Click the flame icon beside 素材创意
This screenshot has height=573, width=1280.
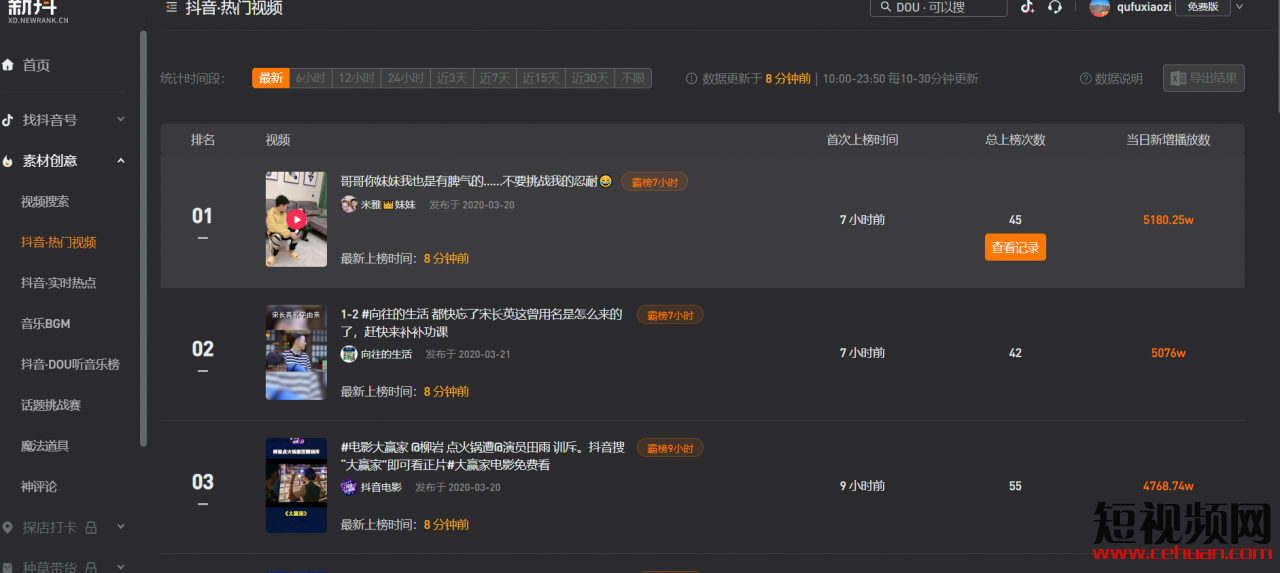click(x=9, y=161)
